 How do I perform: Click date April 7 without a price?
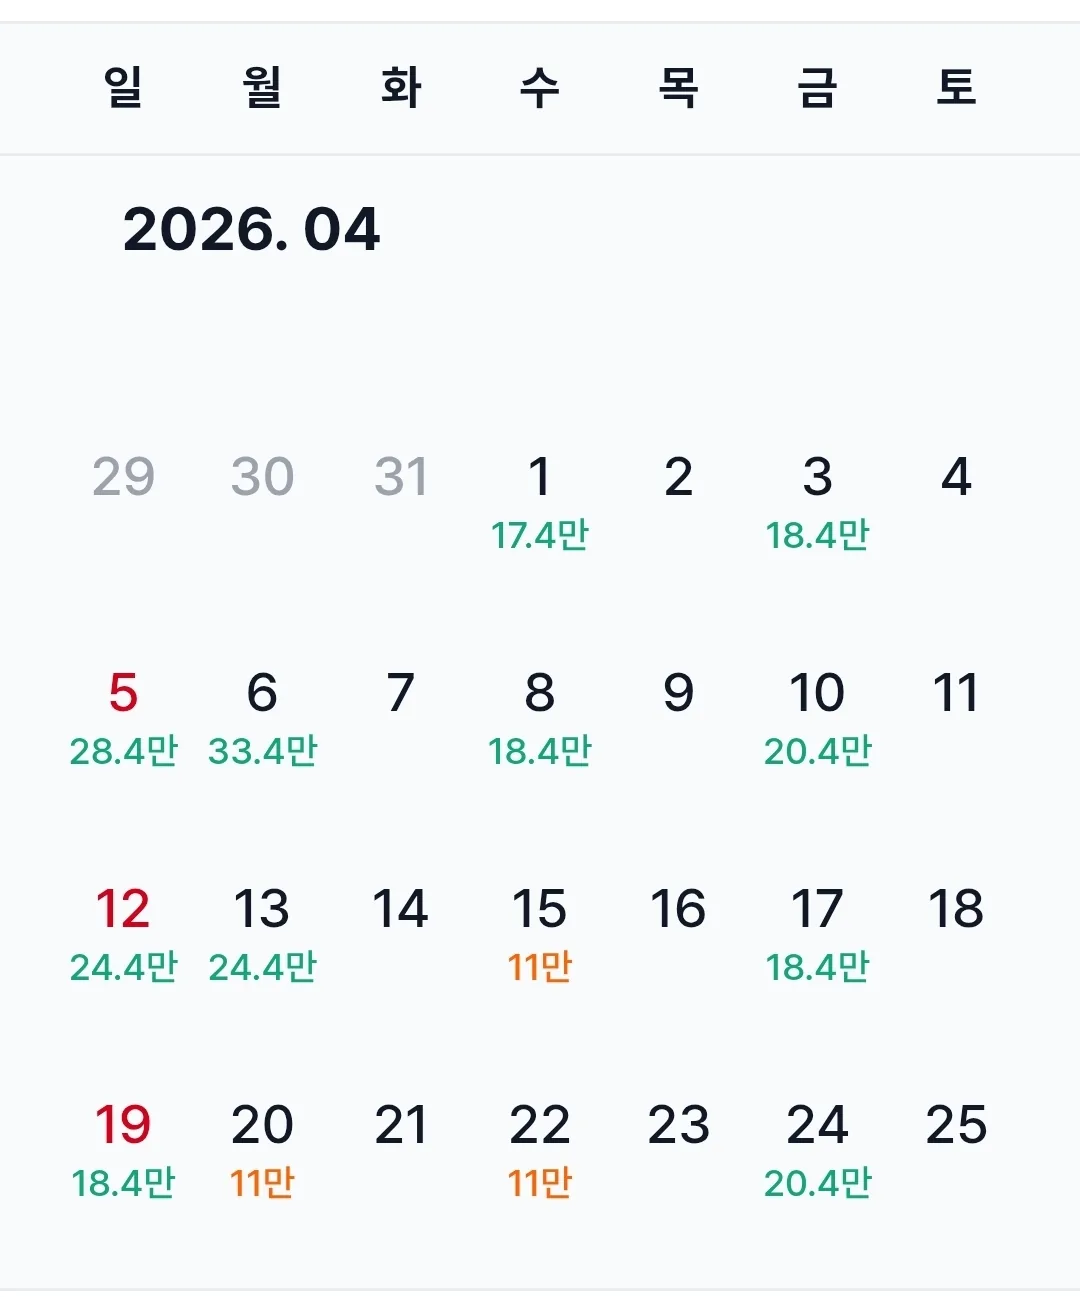pyautogui.click(x=400, y=693)
